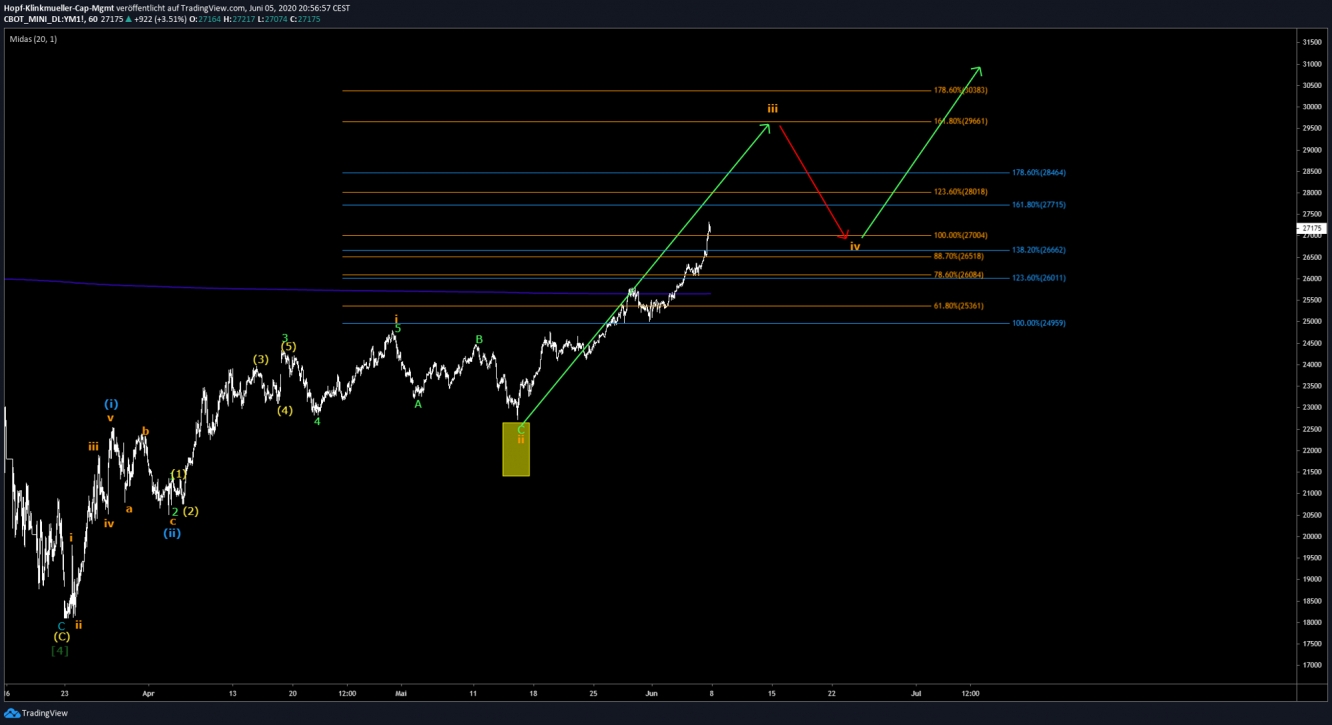The width and height of the screenshot is (1332, 725).
Task: Select the 138.20%(26662) Fibonacci label
Action: [1039, 249]
